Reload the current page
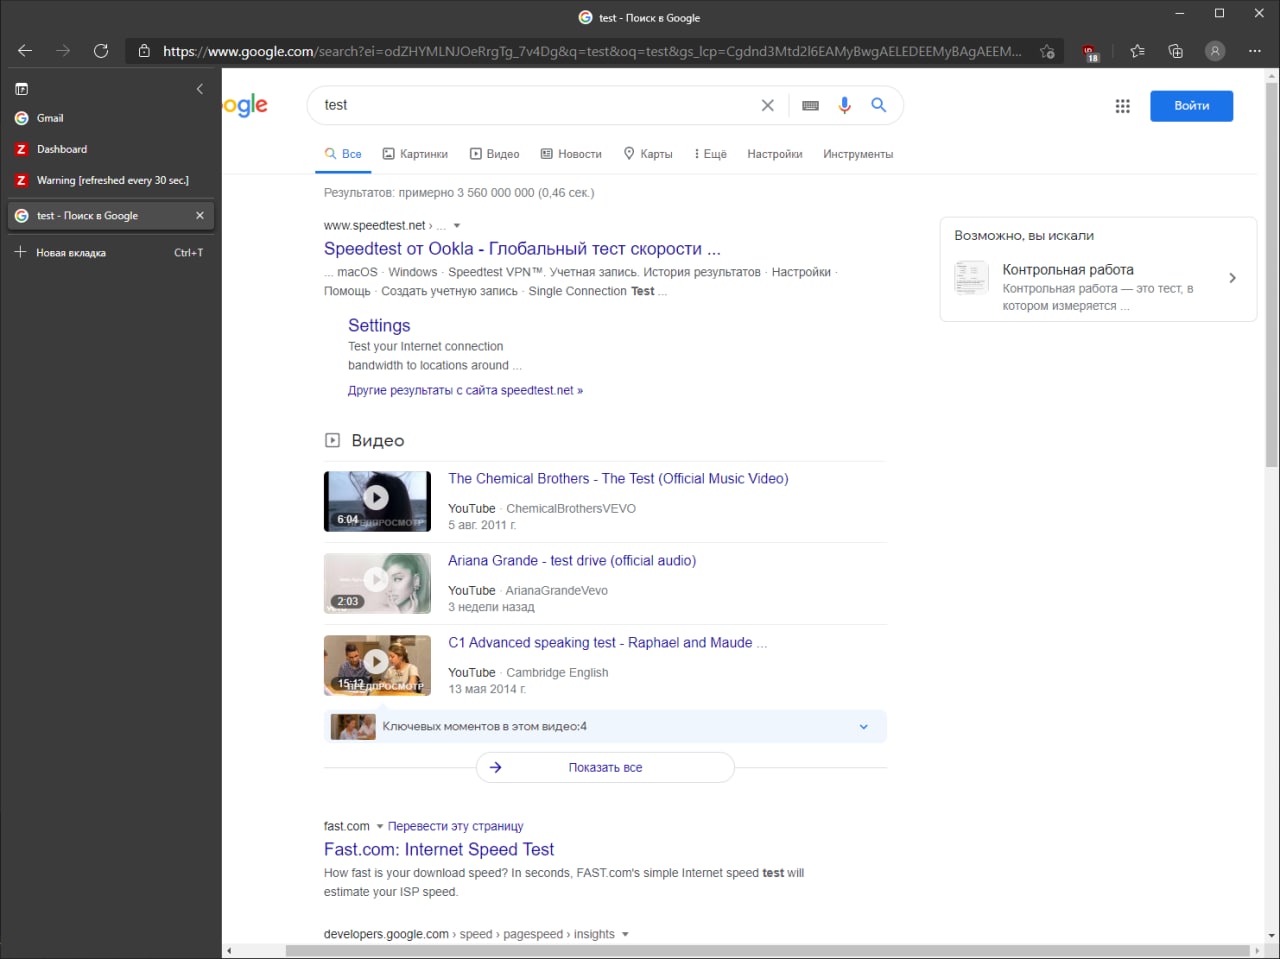The width and height of the screenshot is (1280, 959). pos(101,51)
